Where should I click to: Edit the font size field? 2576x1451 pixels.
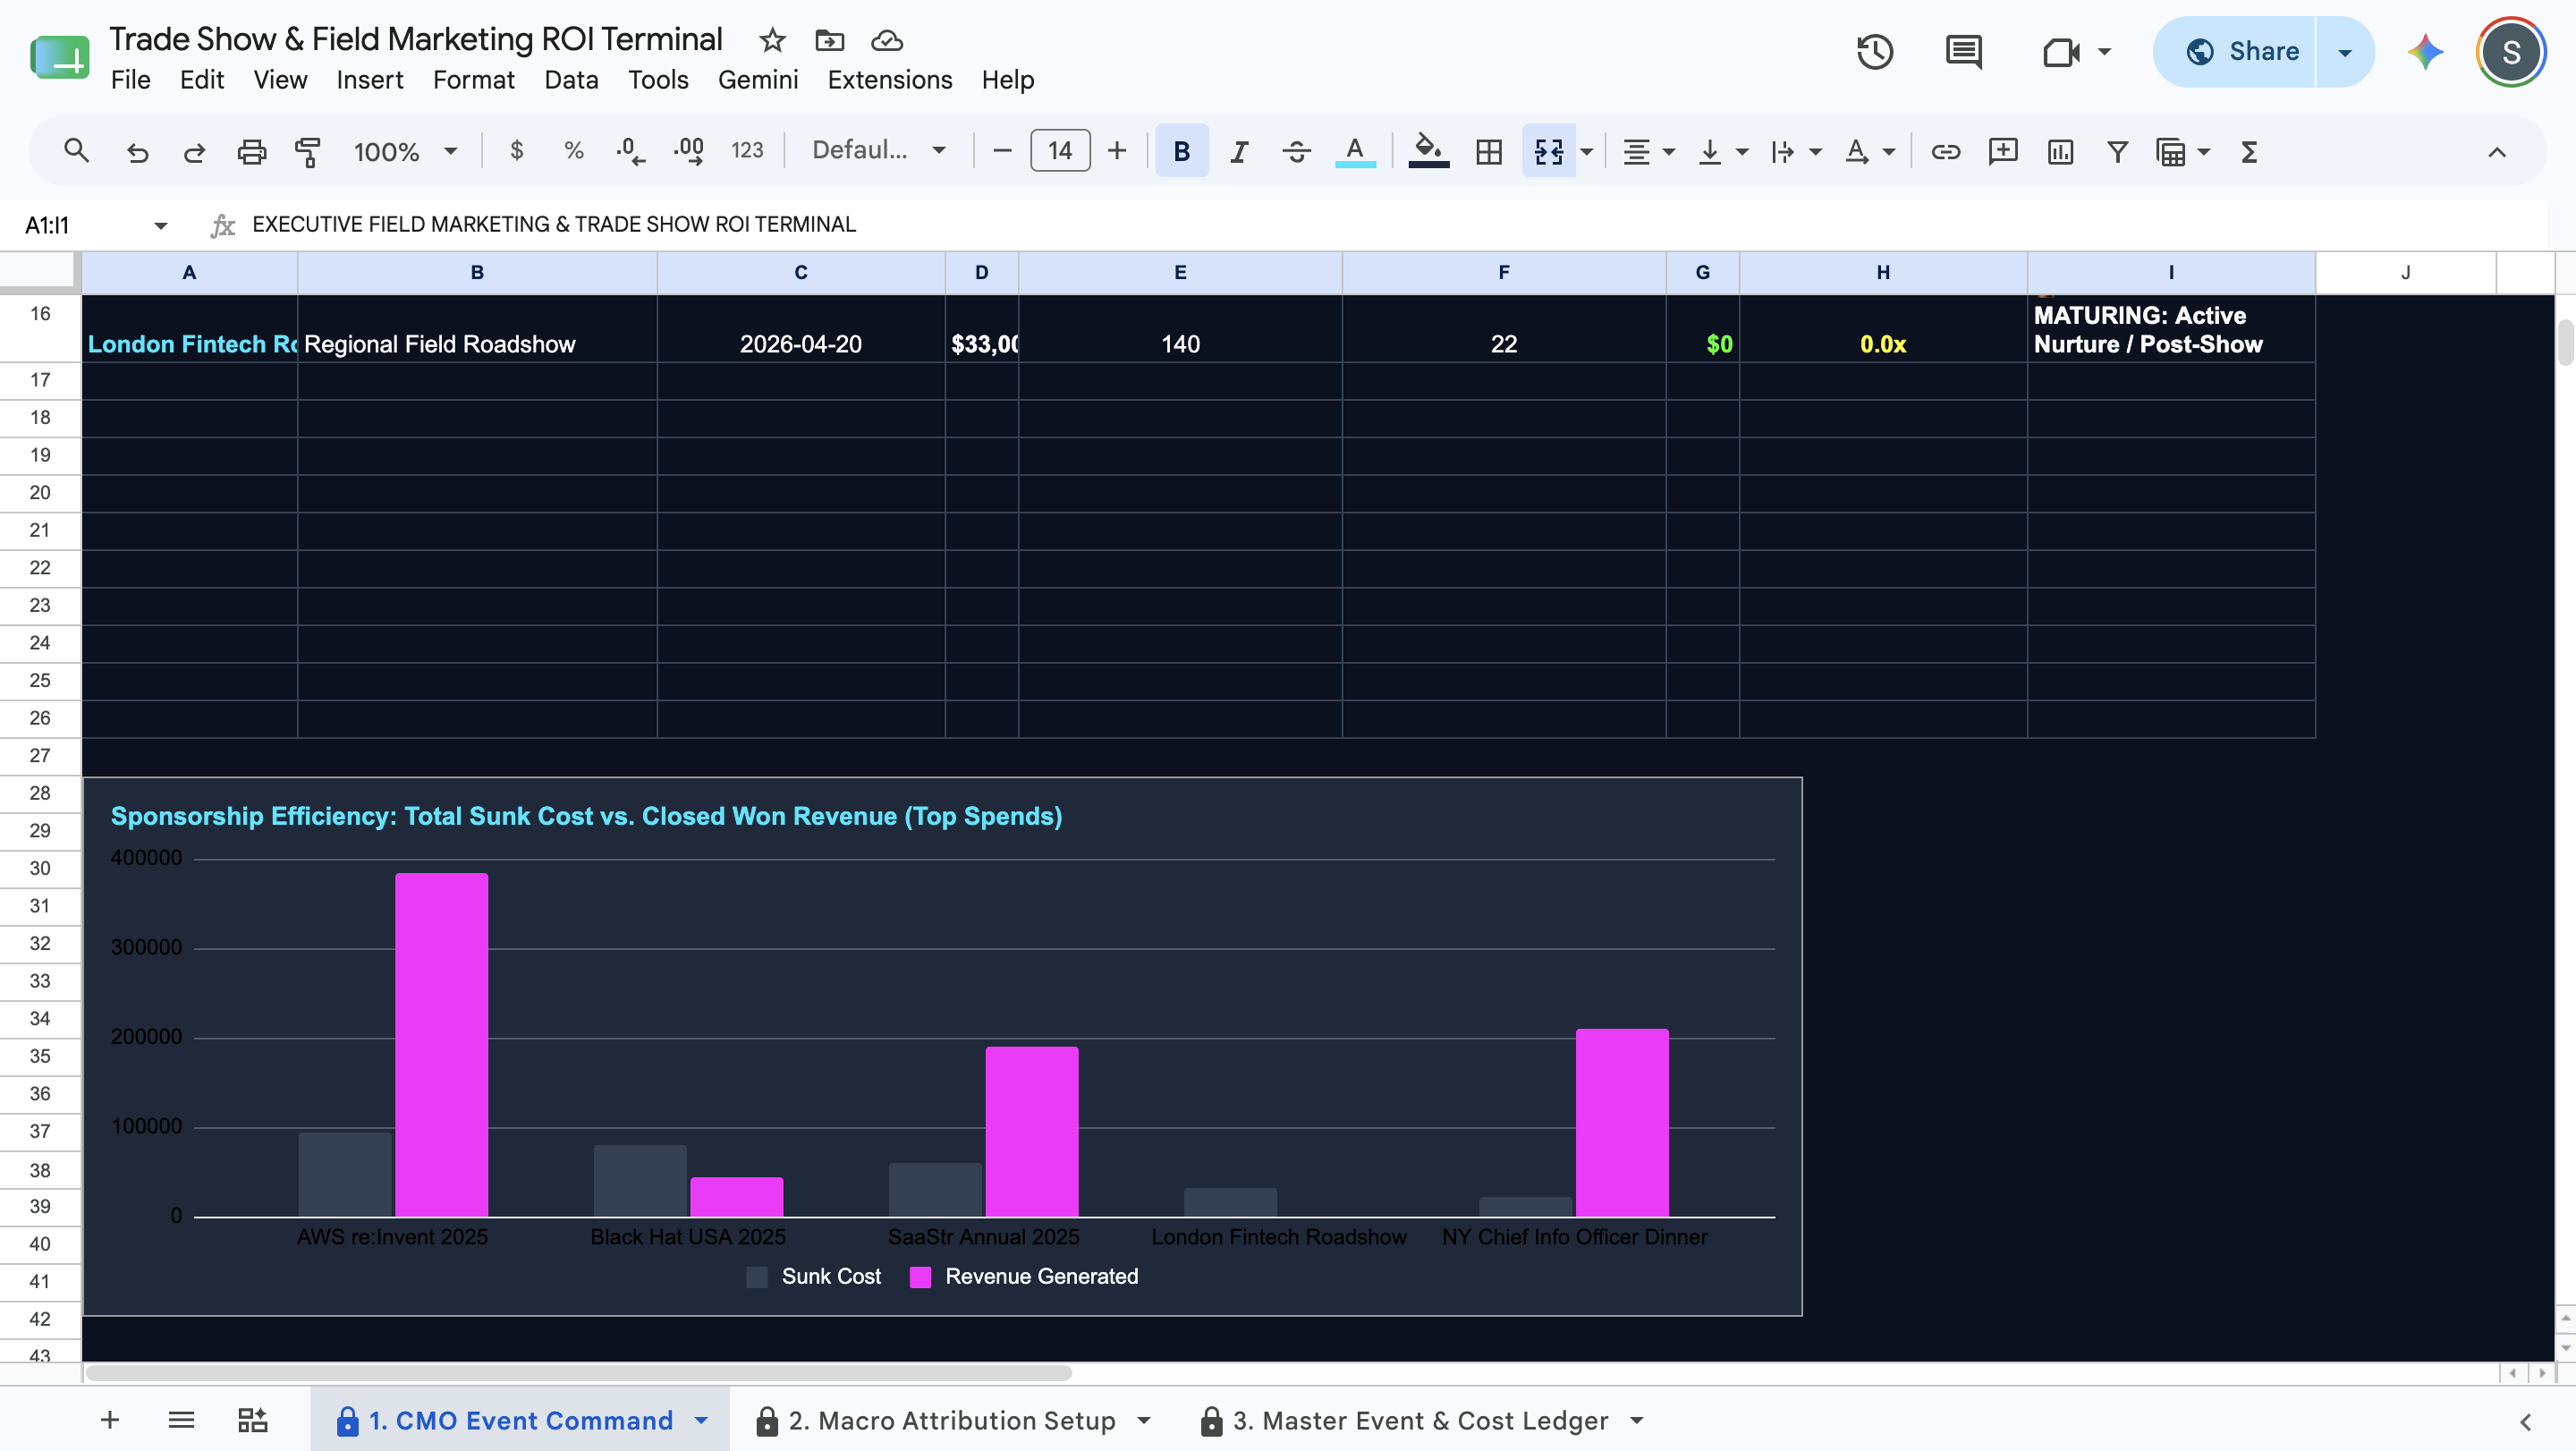click(x=1059, y=151)
